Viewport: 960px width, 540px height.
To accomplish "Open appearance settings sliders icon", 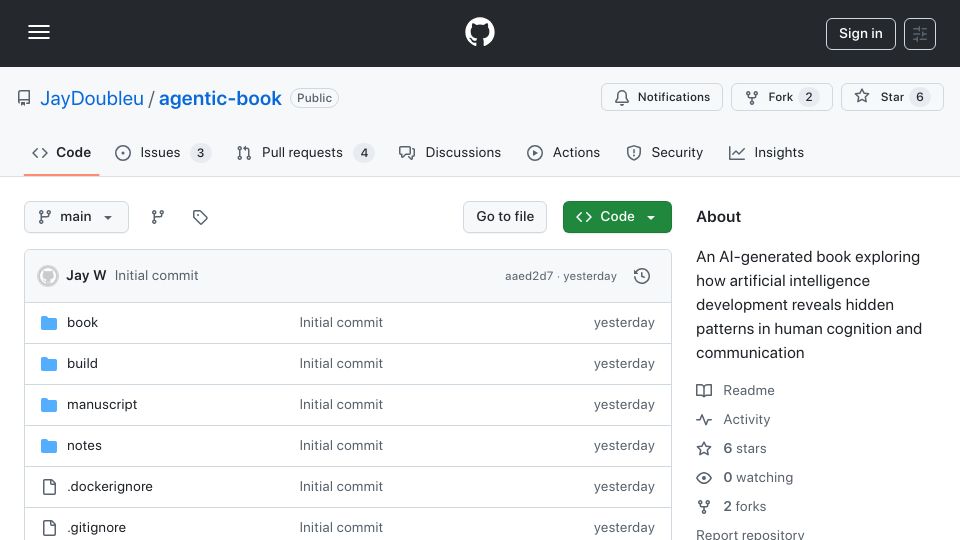I will tap(920, 34).
